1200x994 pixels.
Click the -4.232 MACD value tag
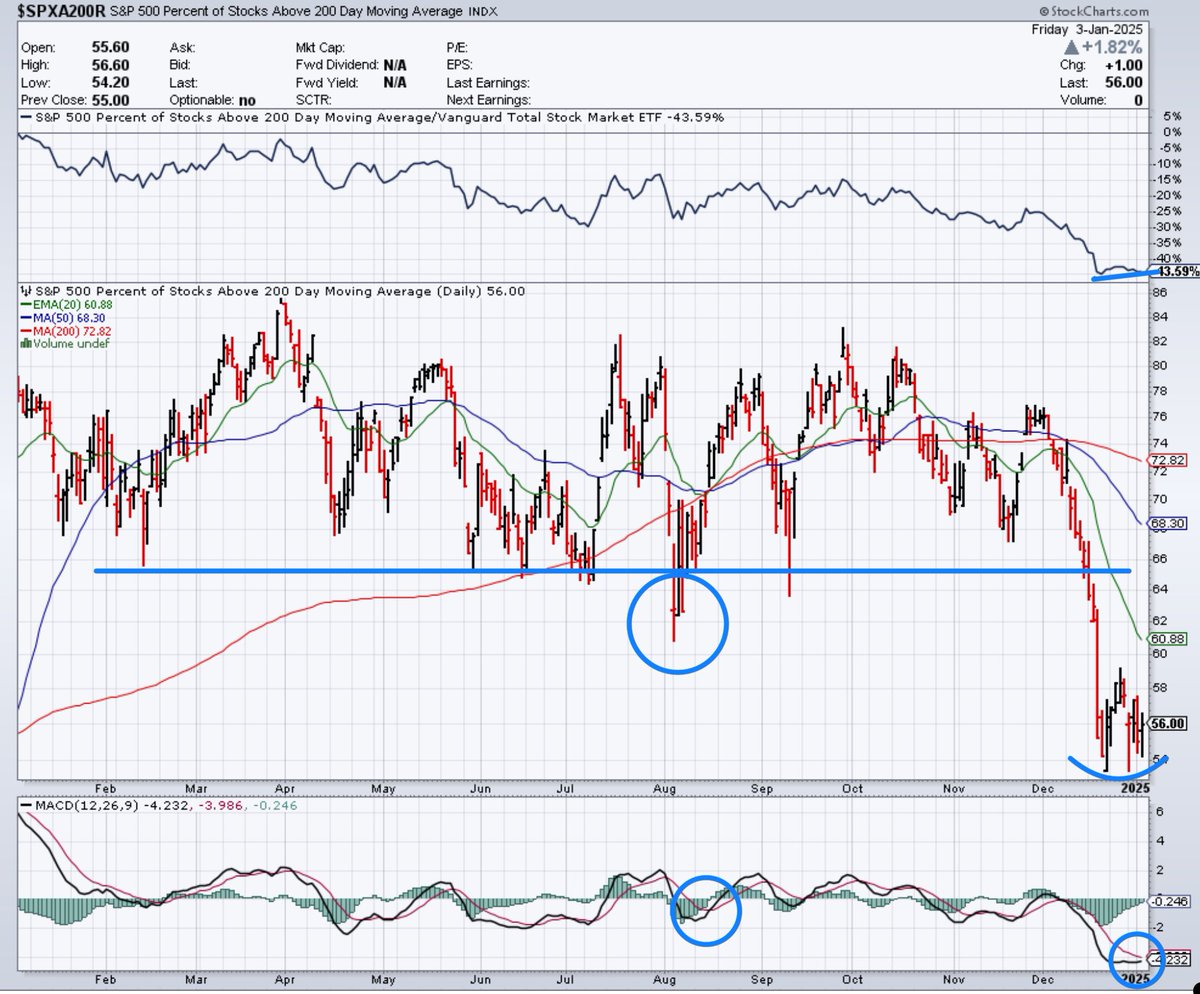coord(1168,959)
